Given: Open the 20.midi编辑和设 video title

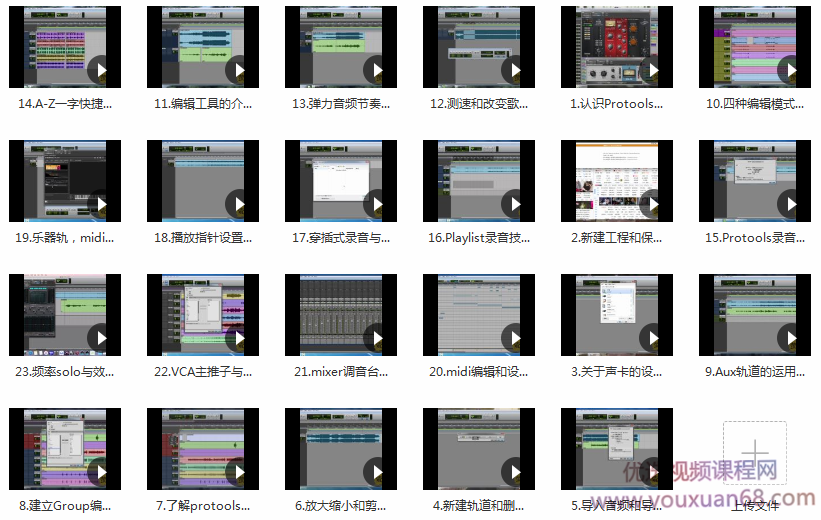Looking at the screenshot, I should point(479,371).
